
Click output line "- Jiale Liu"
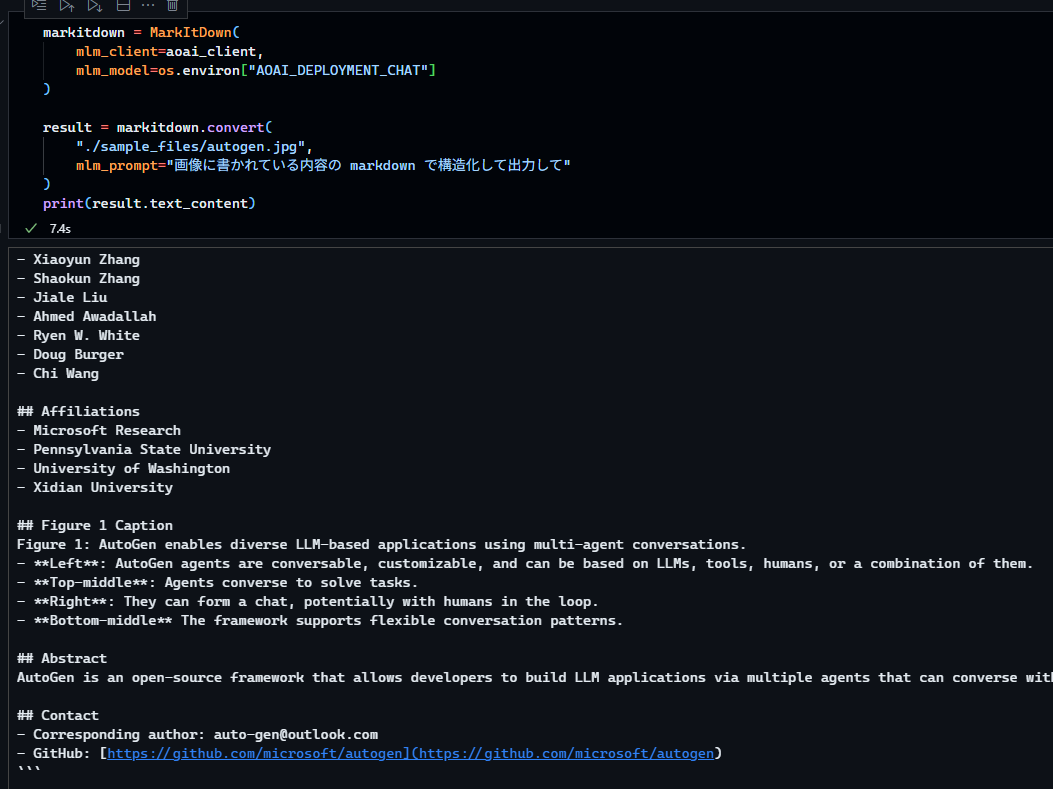62,297
